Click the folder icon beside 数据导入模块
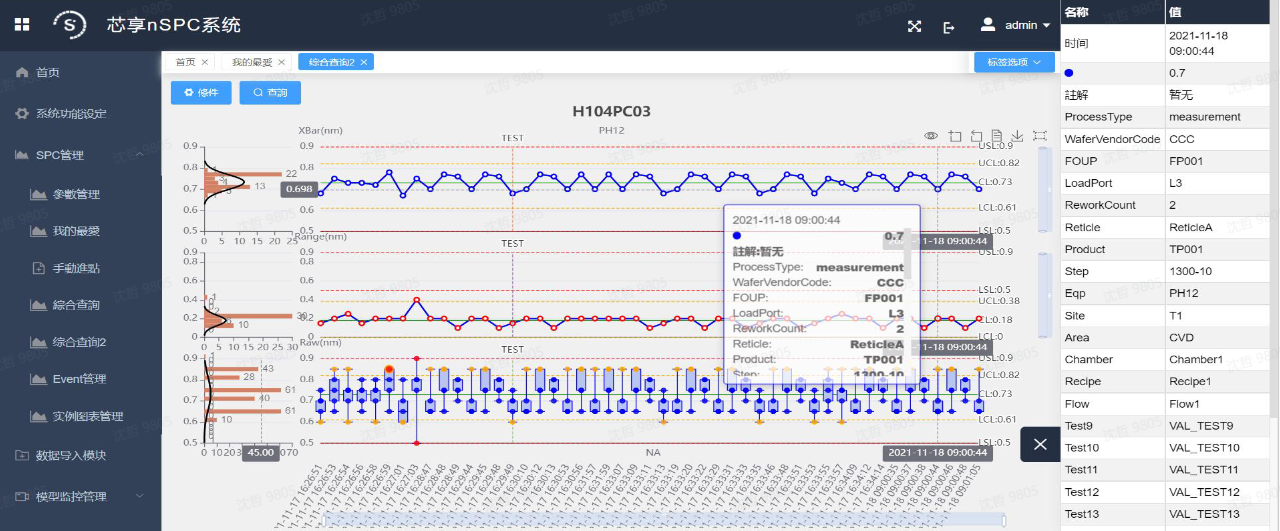The image size is (1280, 531). click(x=22, y=455)
